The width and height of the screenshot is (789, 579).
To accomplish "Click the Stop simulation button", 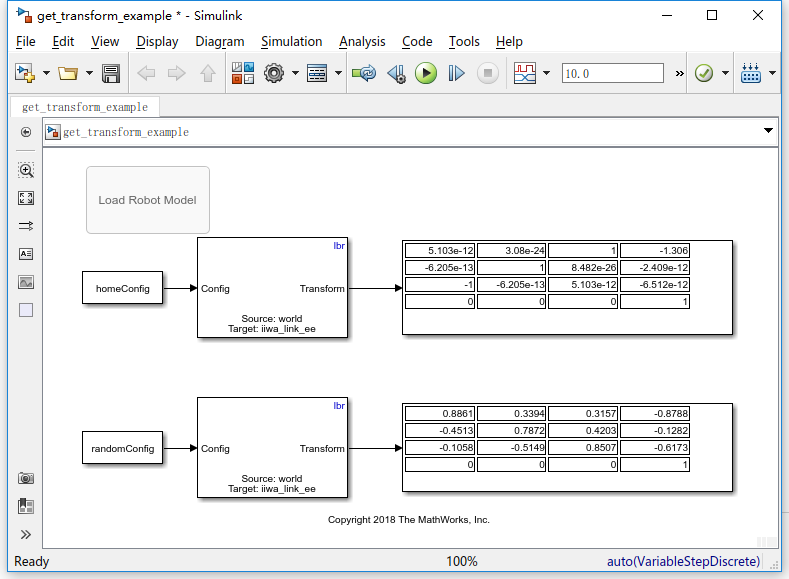I will pos(488,73).
